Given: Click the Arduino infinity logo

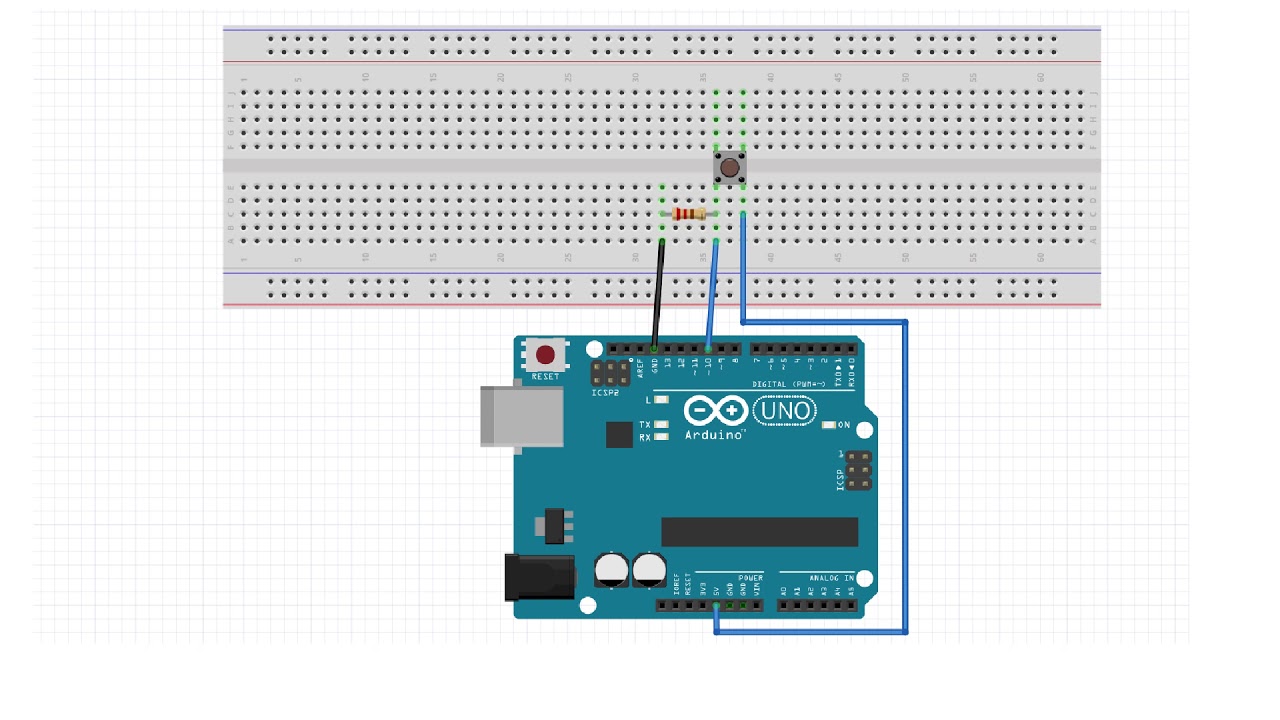Looking at the screenshot, I should tap(716, 411).
